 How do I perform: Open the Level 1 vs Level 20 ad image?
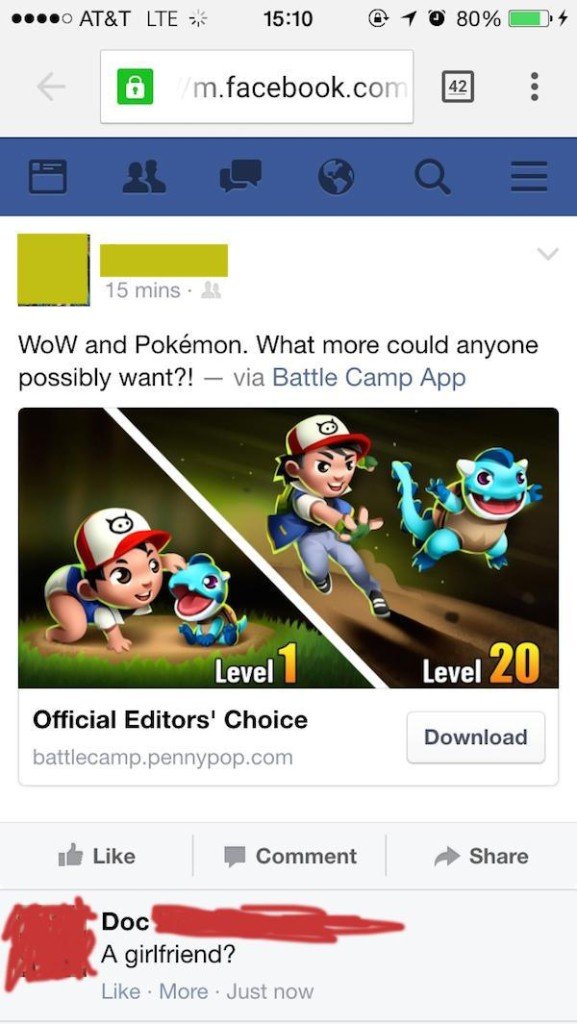point(288,547)
